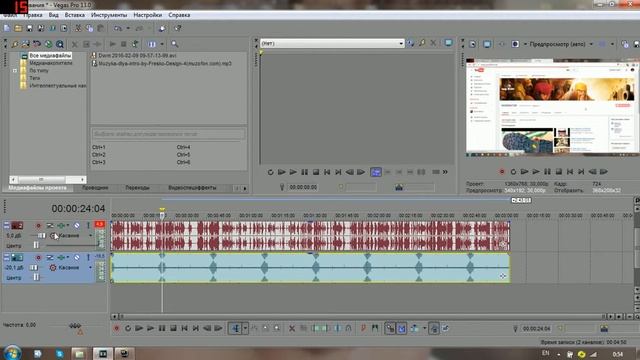The image size is (640, 360).
Task: Click the video preview thumbnail image
Action: (x=553, y=108)
